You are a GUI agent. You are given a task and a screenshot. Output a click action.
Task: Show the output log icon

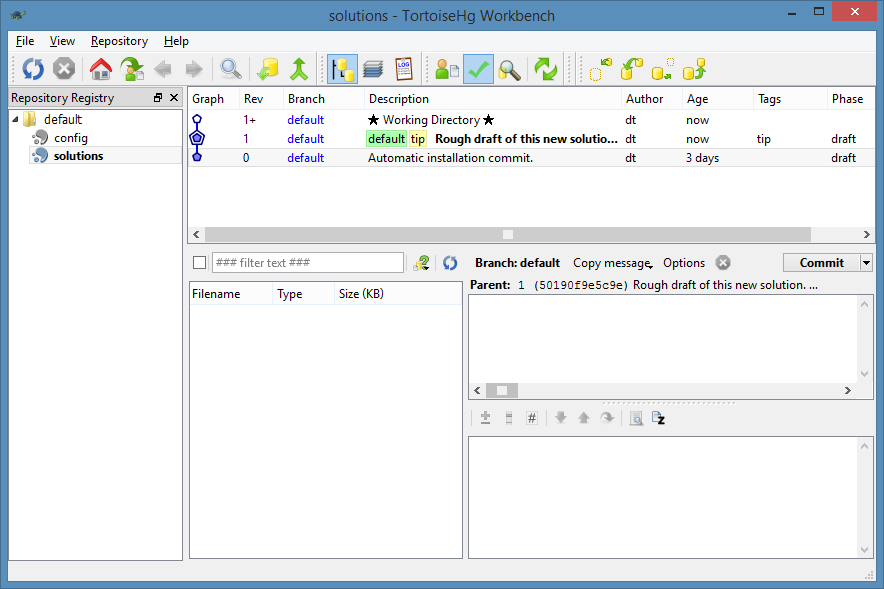click(404, 69)
